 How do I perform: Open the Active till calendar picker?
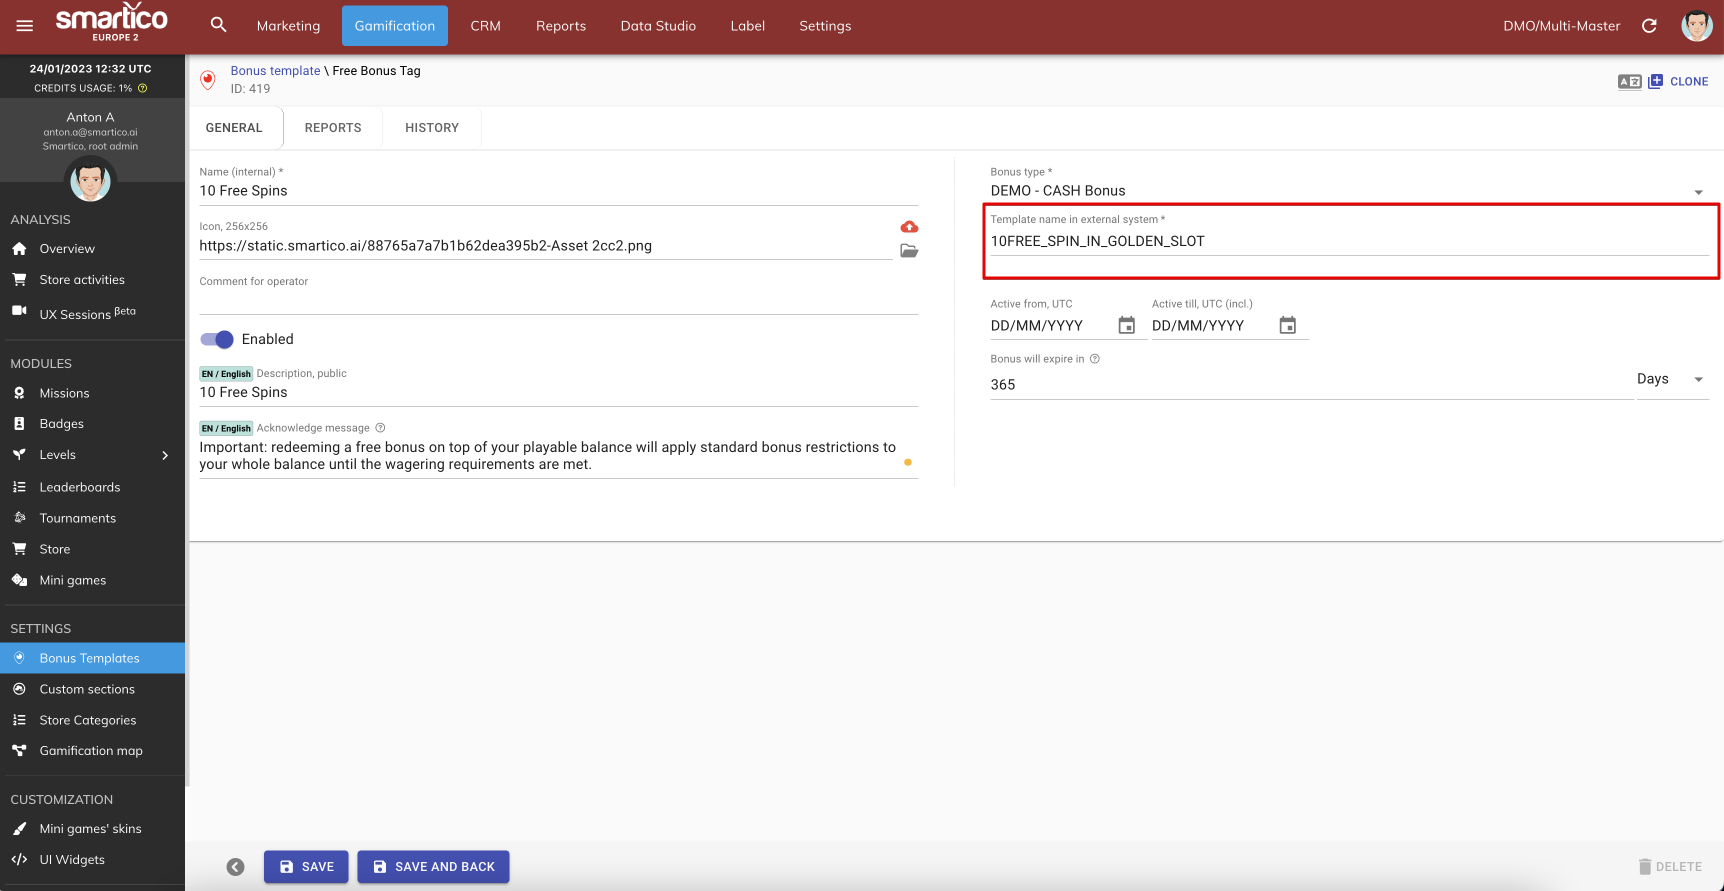click(1287, 325)
